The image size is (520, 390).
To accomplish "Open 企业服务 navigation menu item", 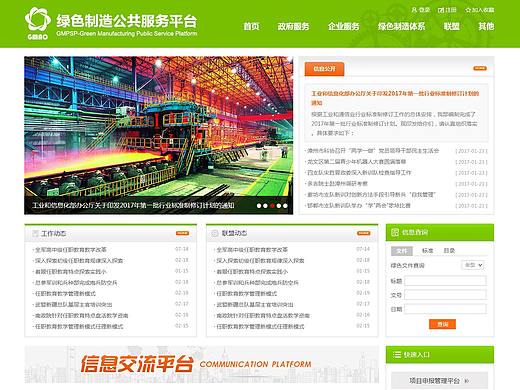I will pos(344,26).
